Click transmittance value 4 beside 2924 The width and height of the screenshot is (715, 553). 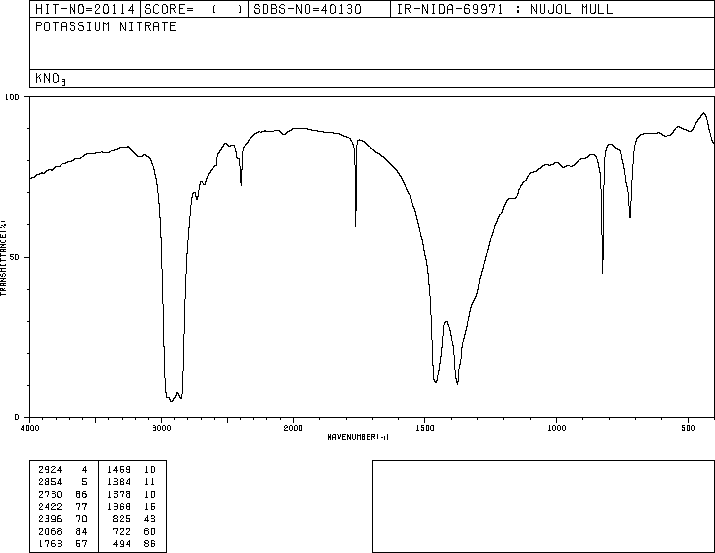point(84,469)
